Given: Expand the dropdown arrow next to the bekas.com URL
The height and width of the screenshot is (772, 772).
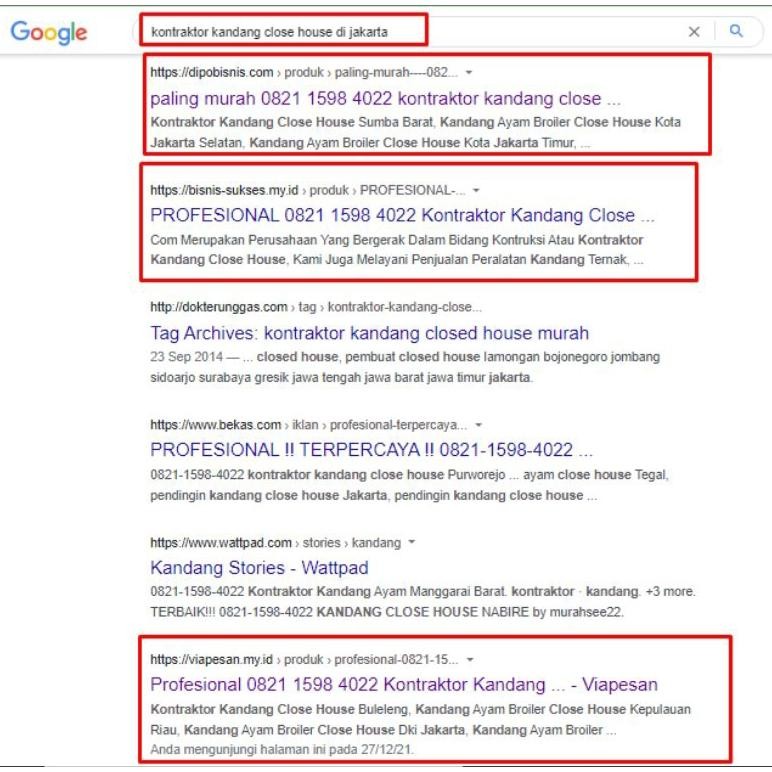Looking at the screenshot, I should coord(479,424).
